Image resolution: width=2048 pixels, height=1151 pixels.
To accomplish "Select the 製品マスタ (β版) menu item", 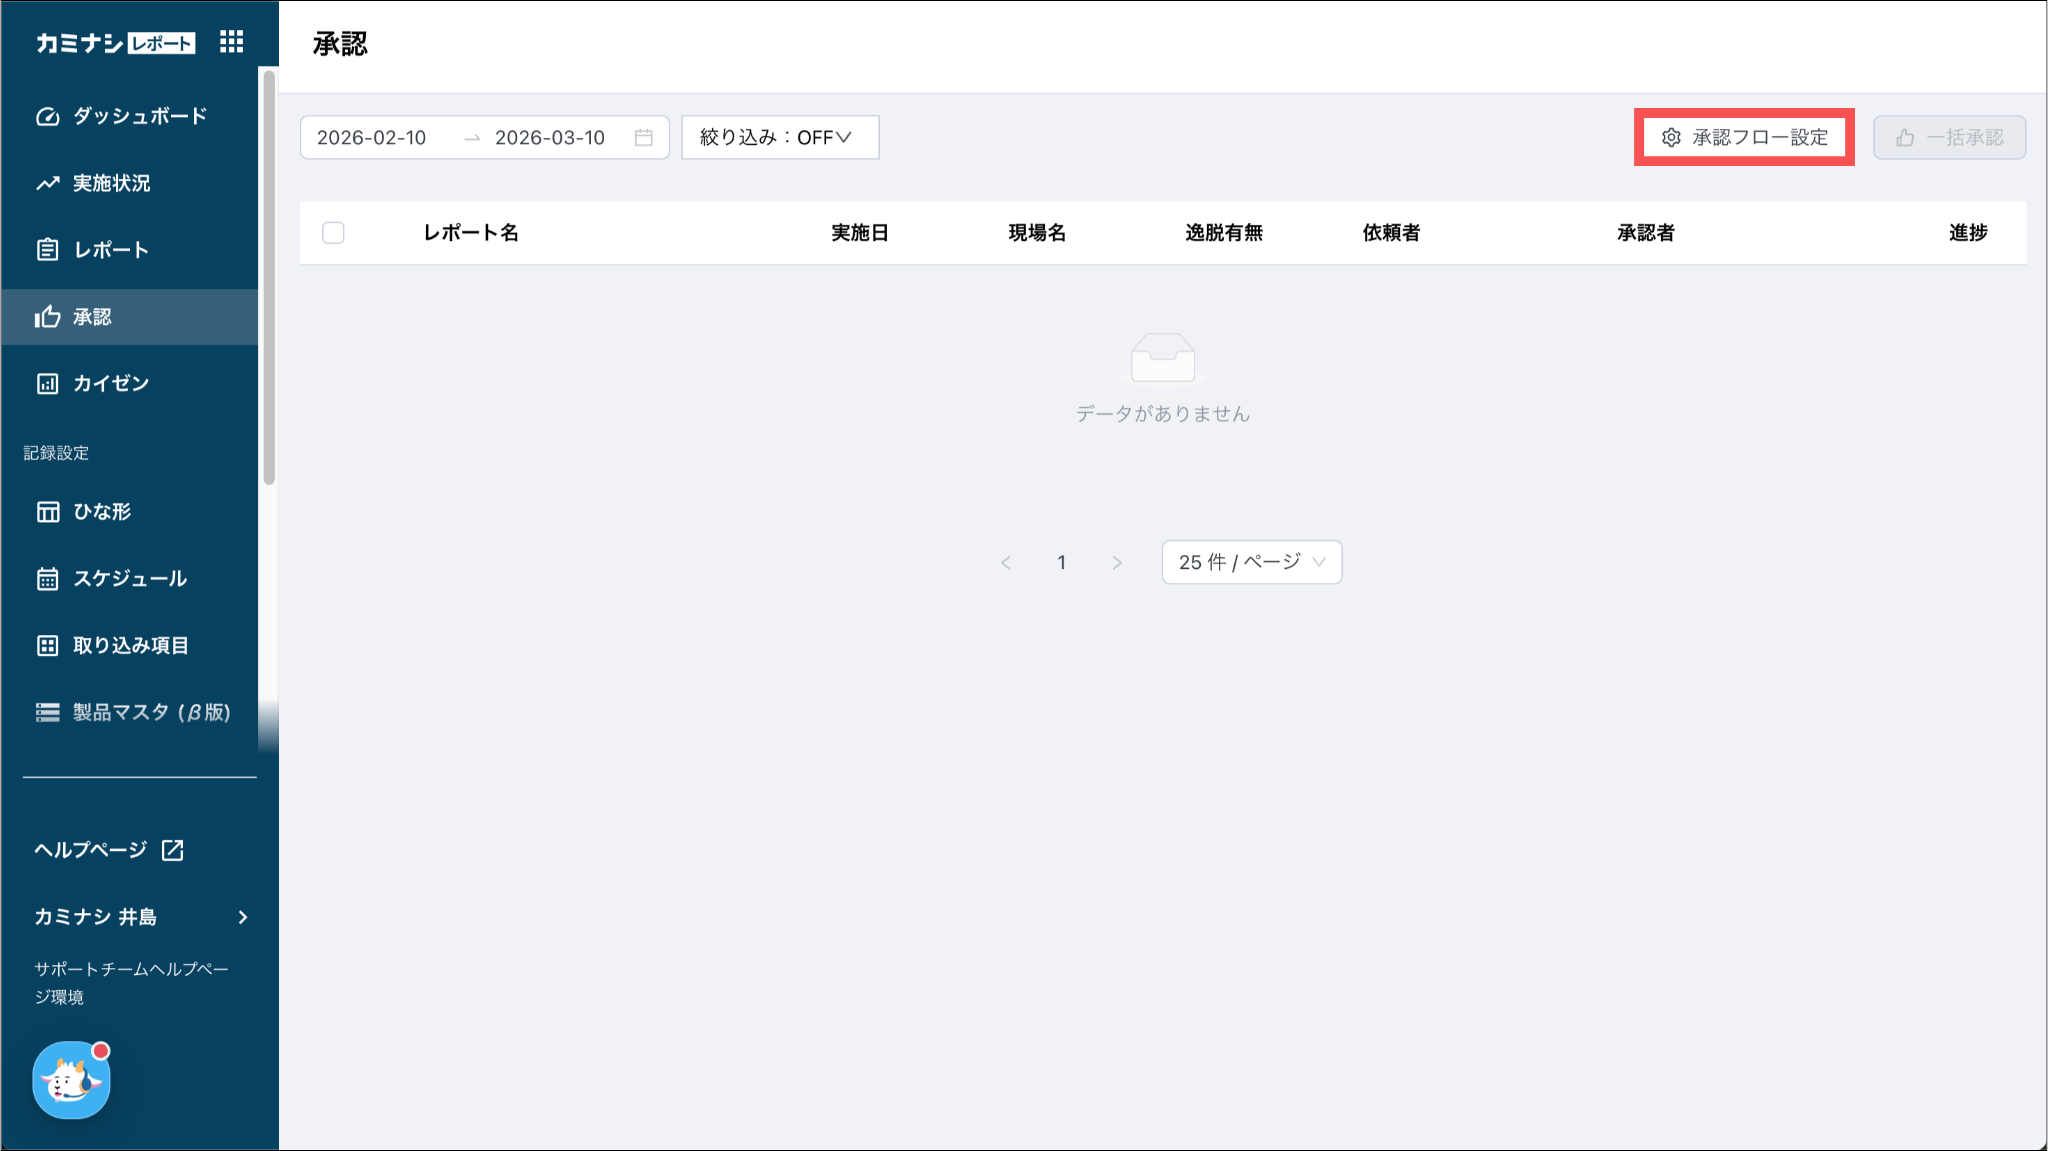I will [150, 712].
